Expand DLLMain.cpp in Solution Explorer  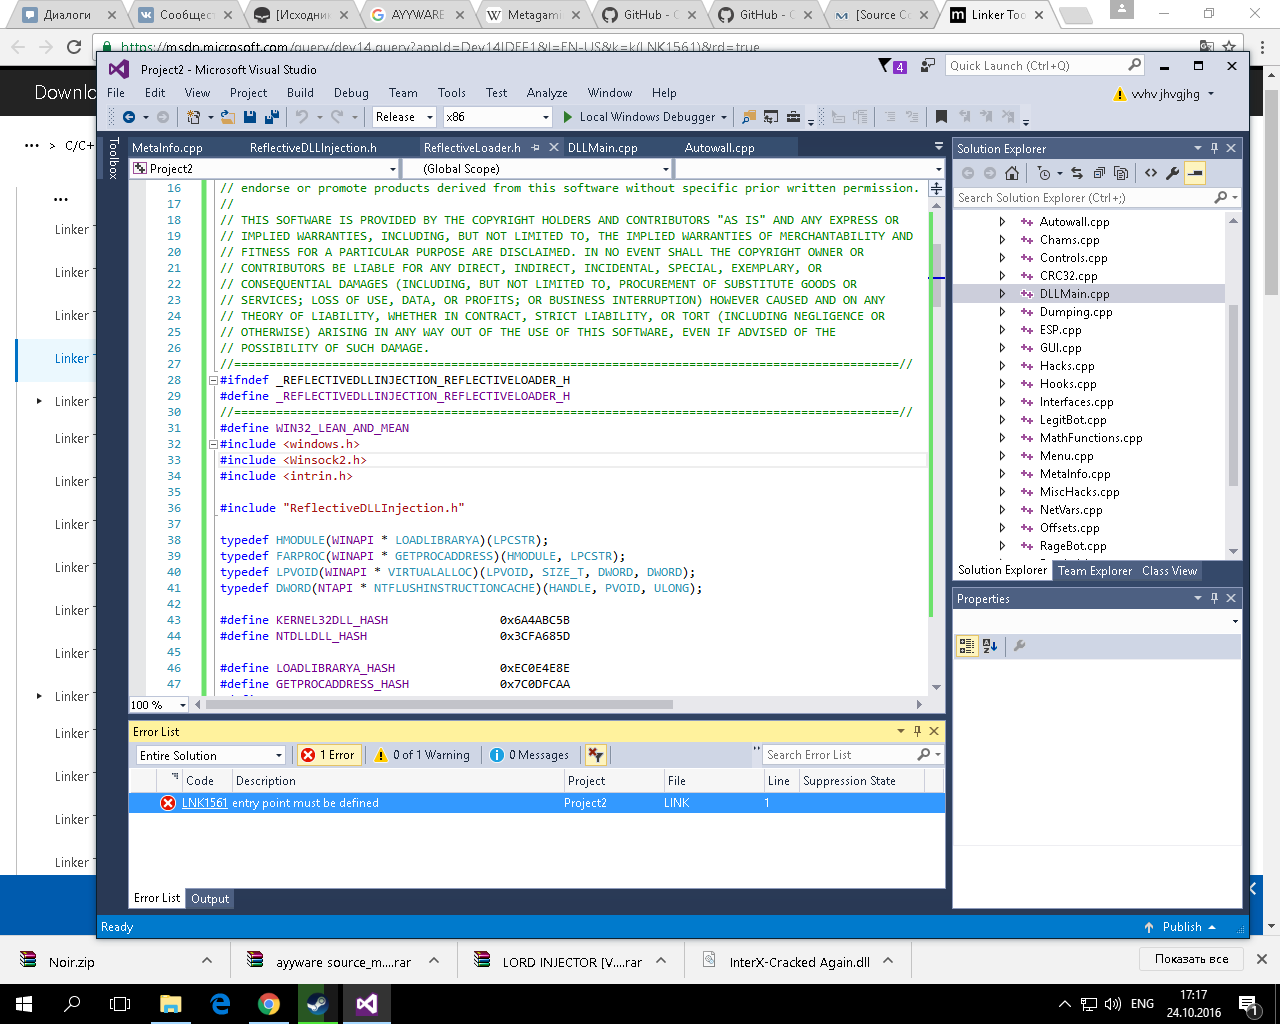tap(1002, 294)
